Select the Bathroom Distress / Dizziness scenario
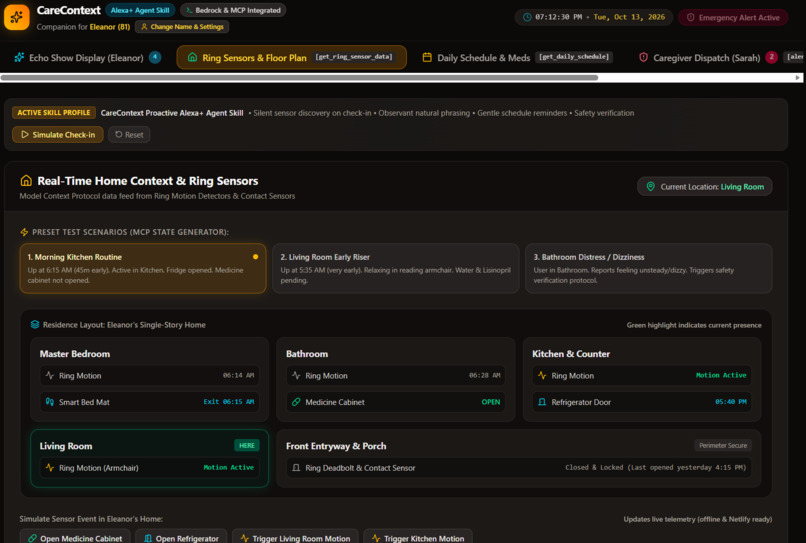806x543 pixels. [649, 268]
